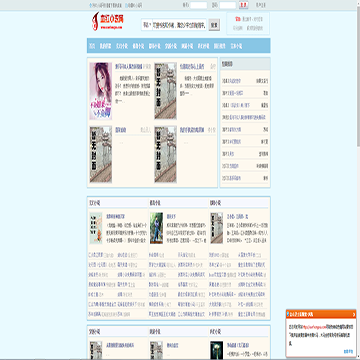Close the orange-header popup notice
The height and width of the screenshot is (360, 360).
click(x=354, y=314)
